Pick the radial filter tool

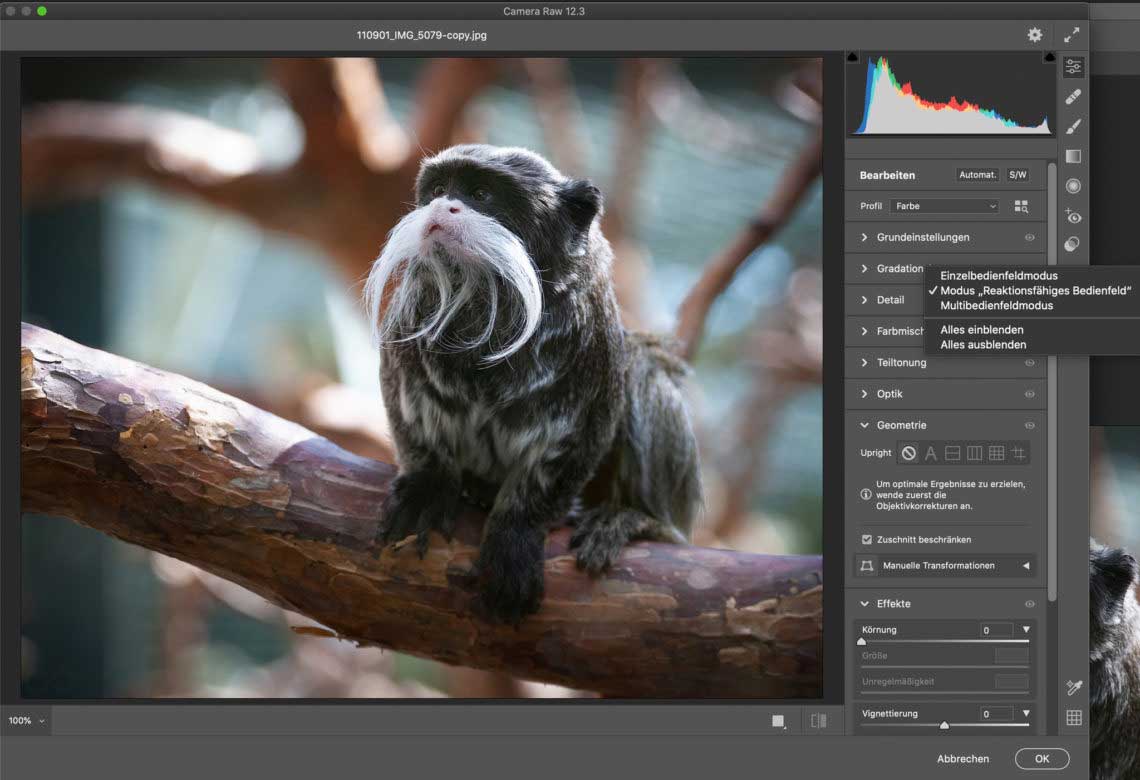coord(1074,186)
